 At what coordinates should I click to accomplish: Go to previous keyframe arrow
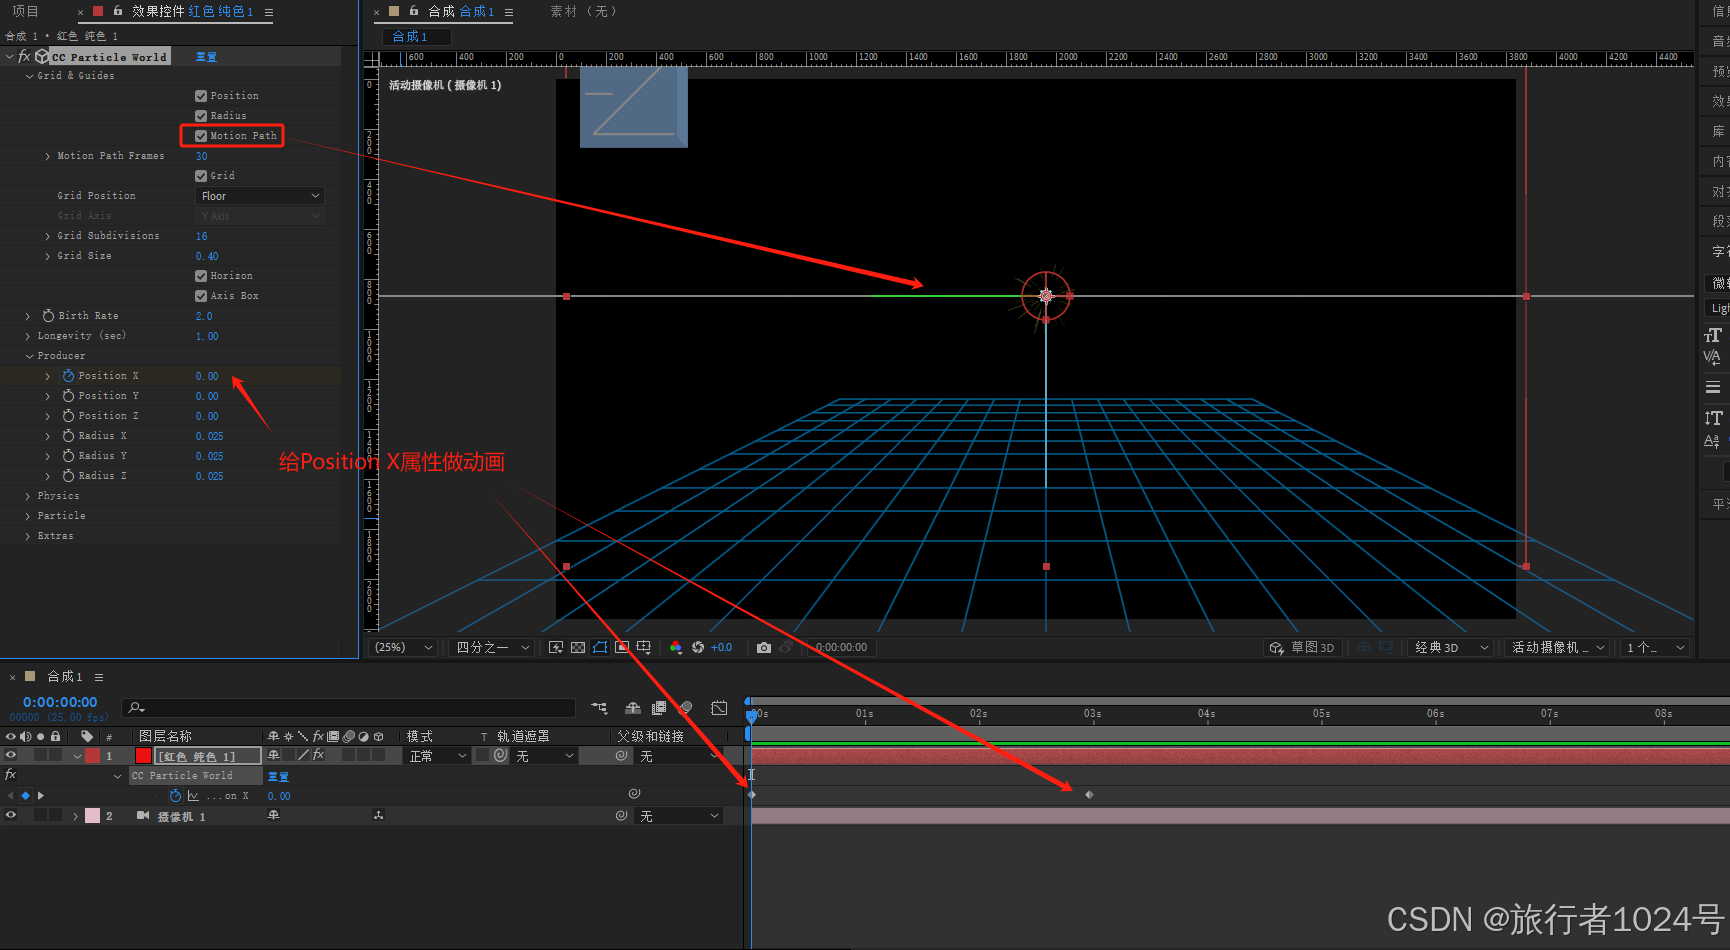click(x=11, y=796)
